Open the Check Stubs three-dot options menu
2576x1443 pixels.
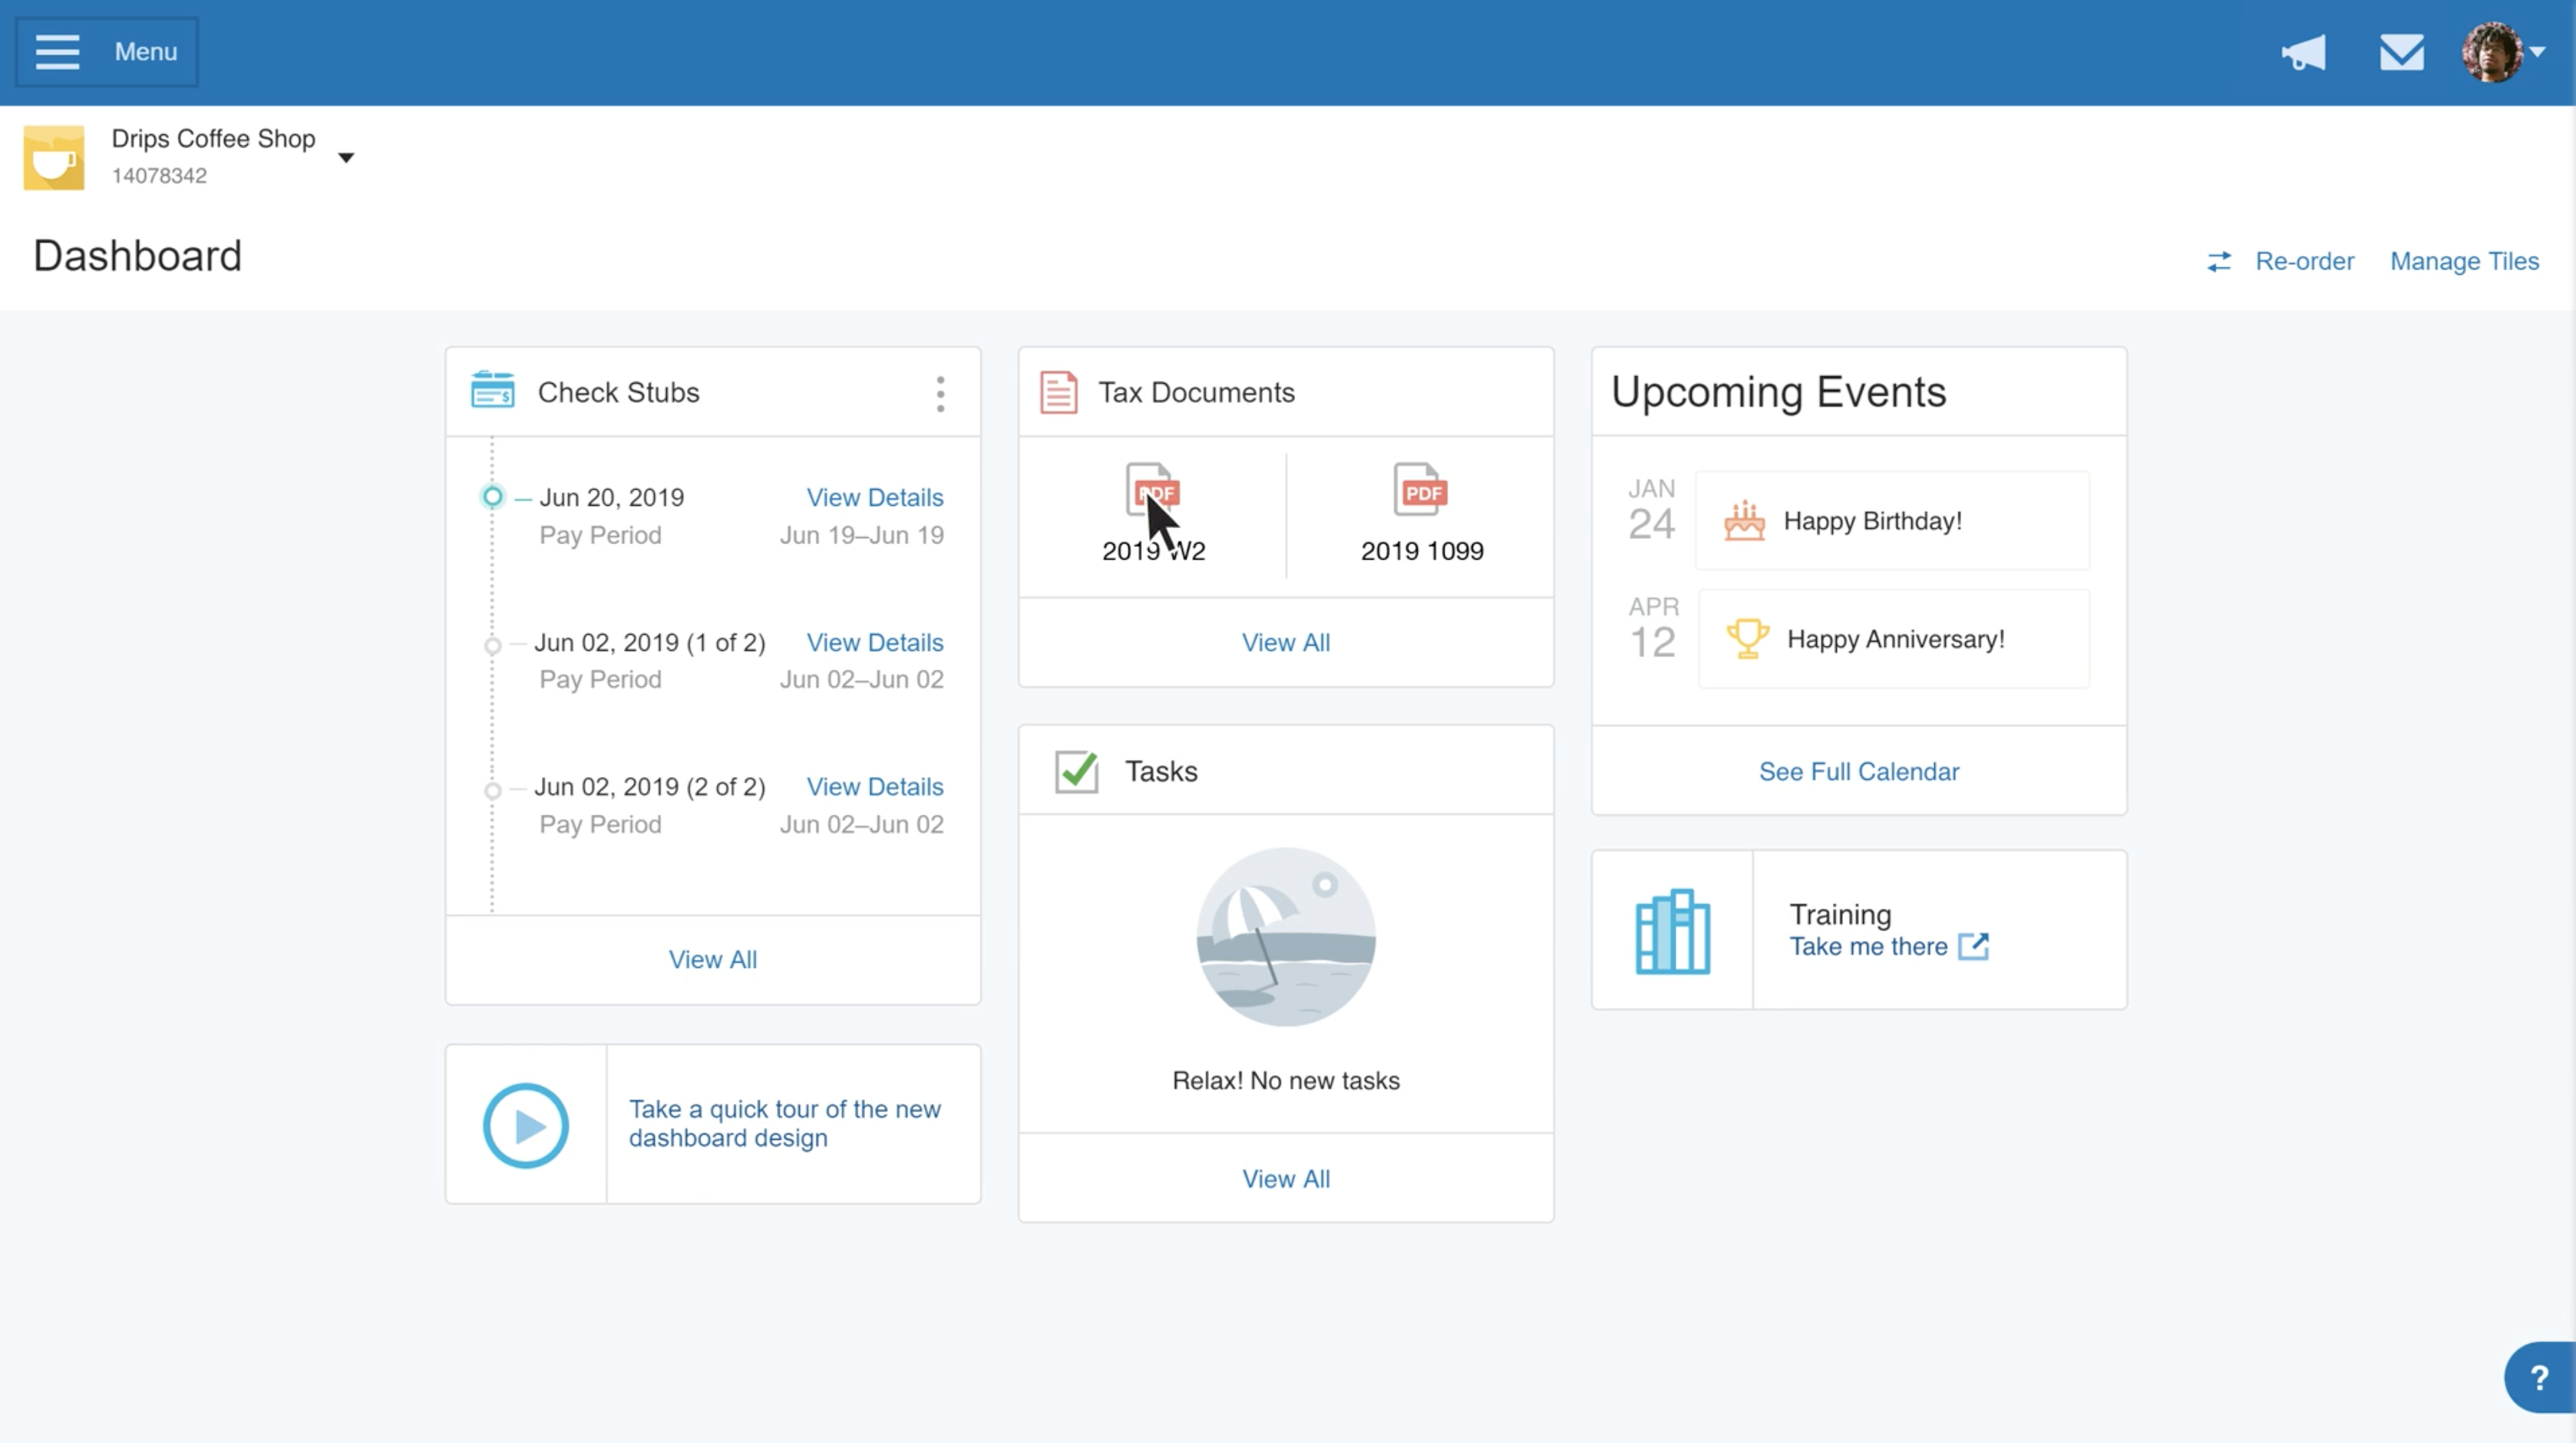pos(940,393)
